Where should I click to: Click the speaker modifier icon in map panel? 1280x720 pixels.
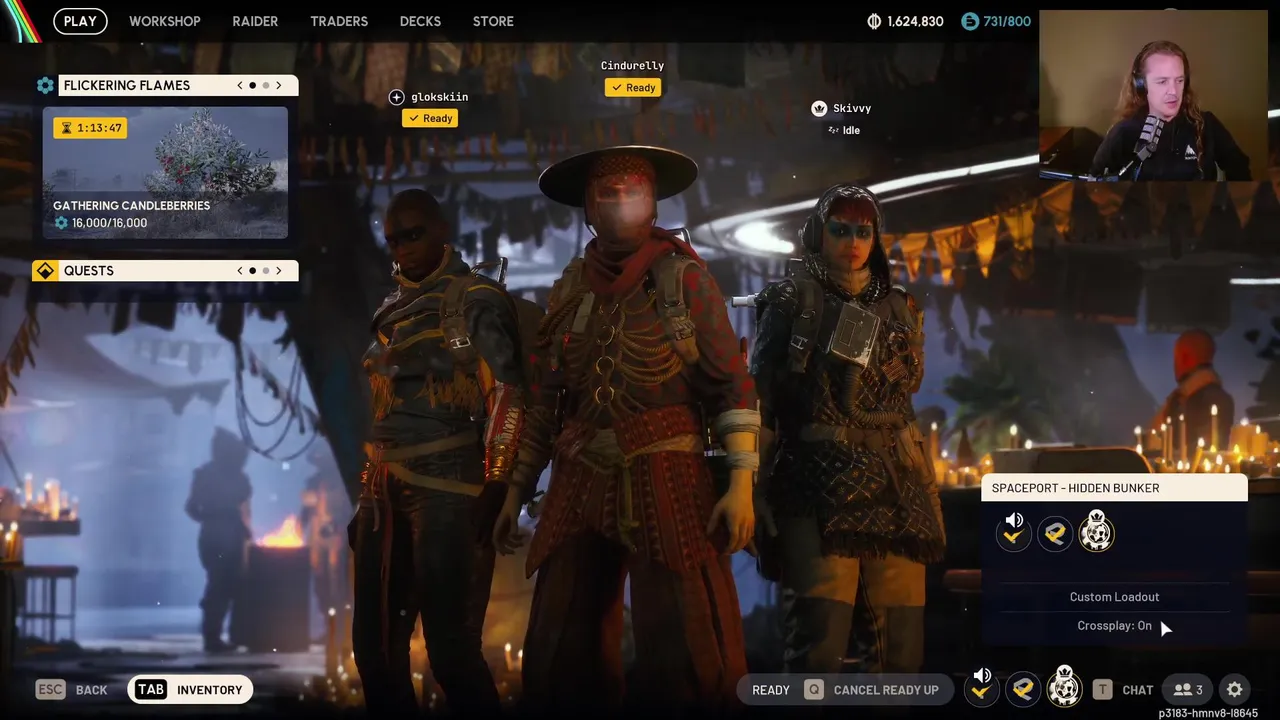[1014, 531]
